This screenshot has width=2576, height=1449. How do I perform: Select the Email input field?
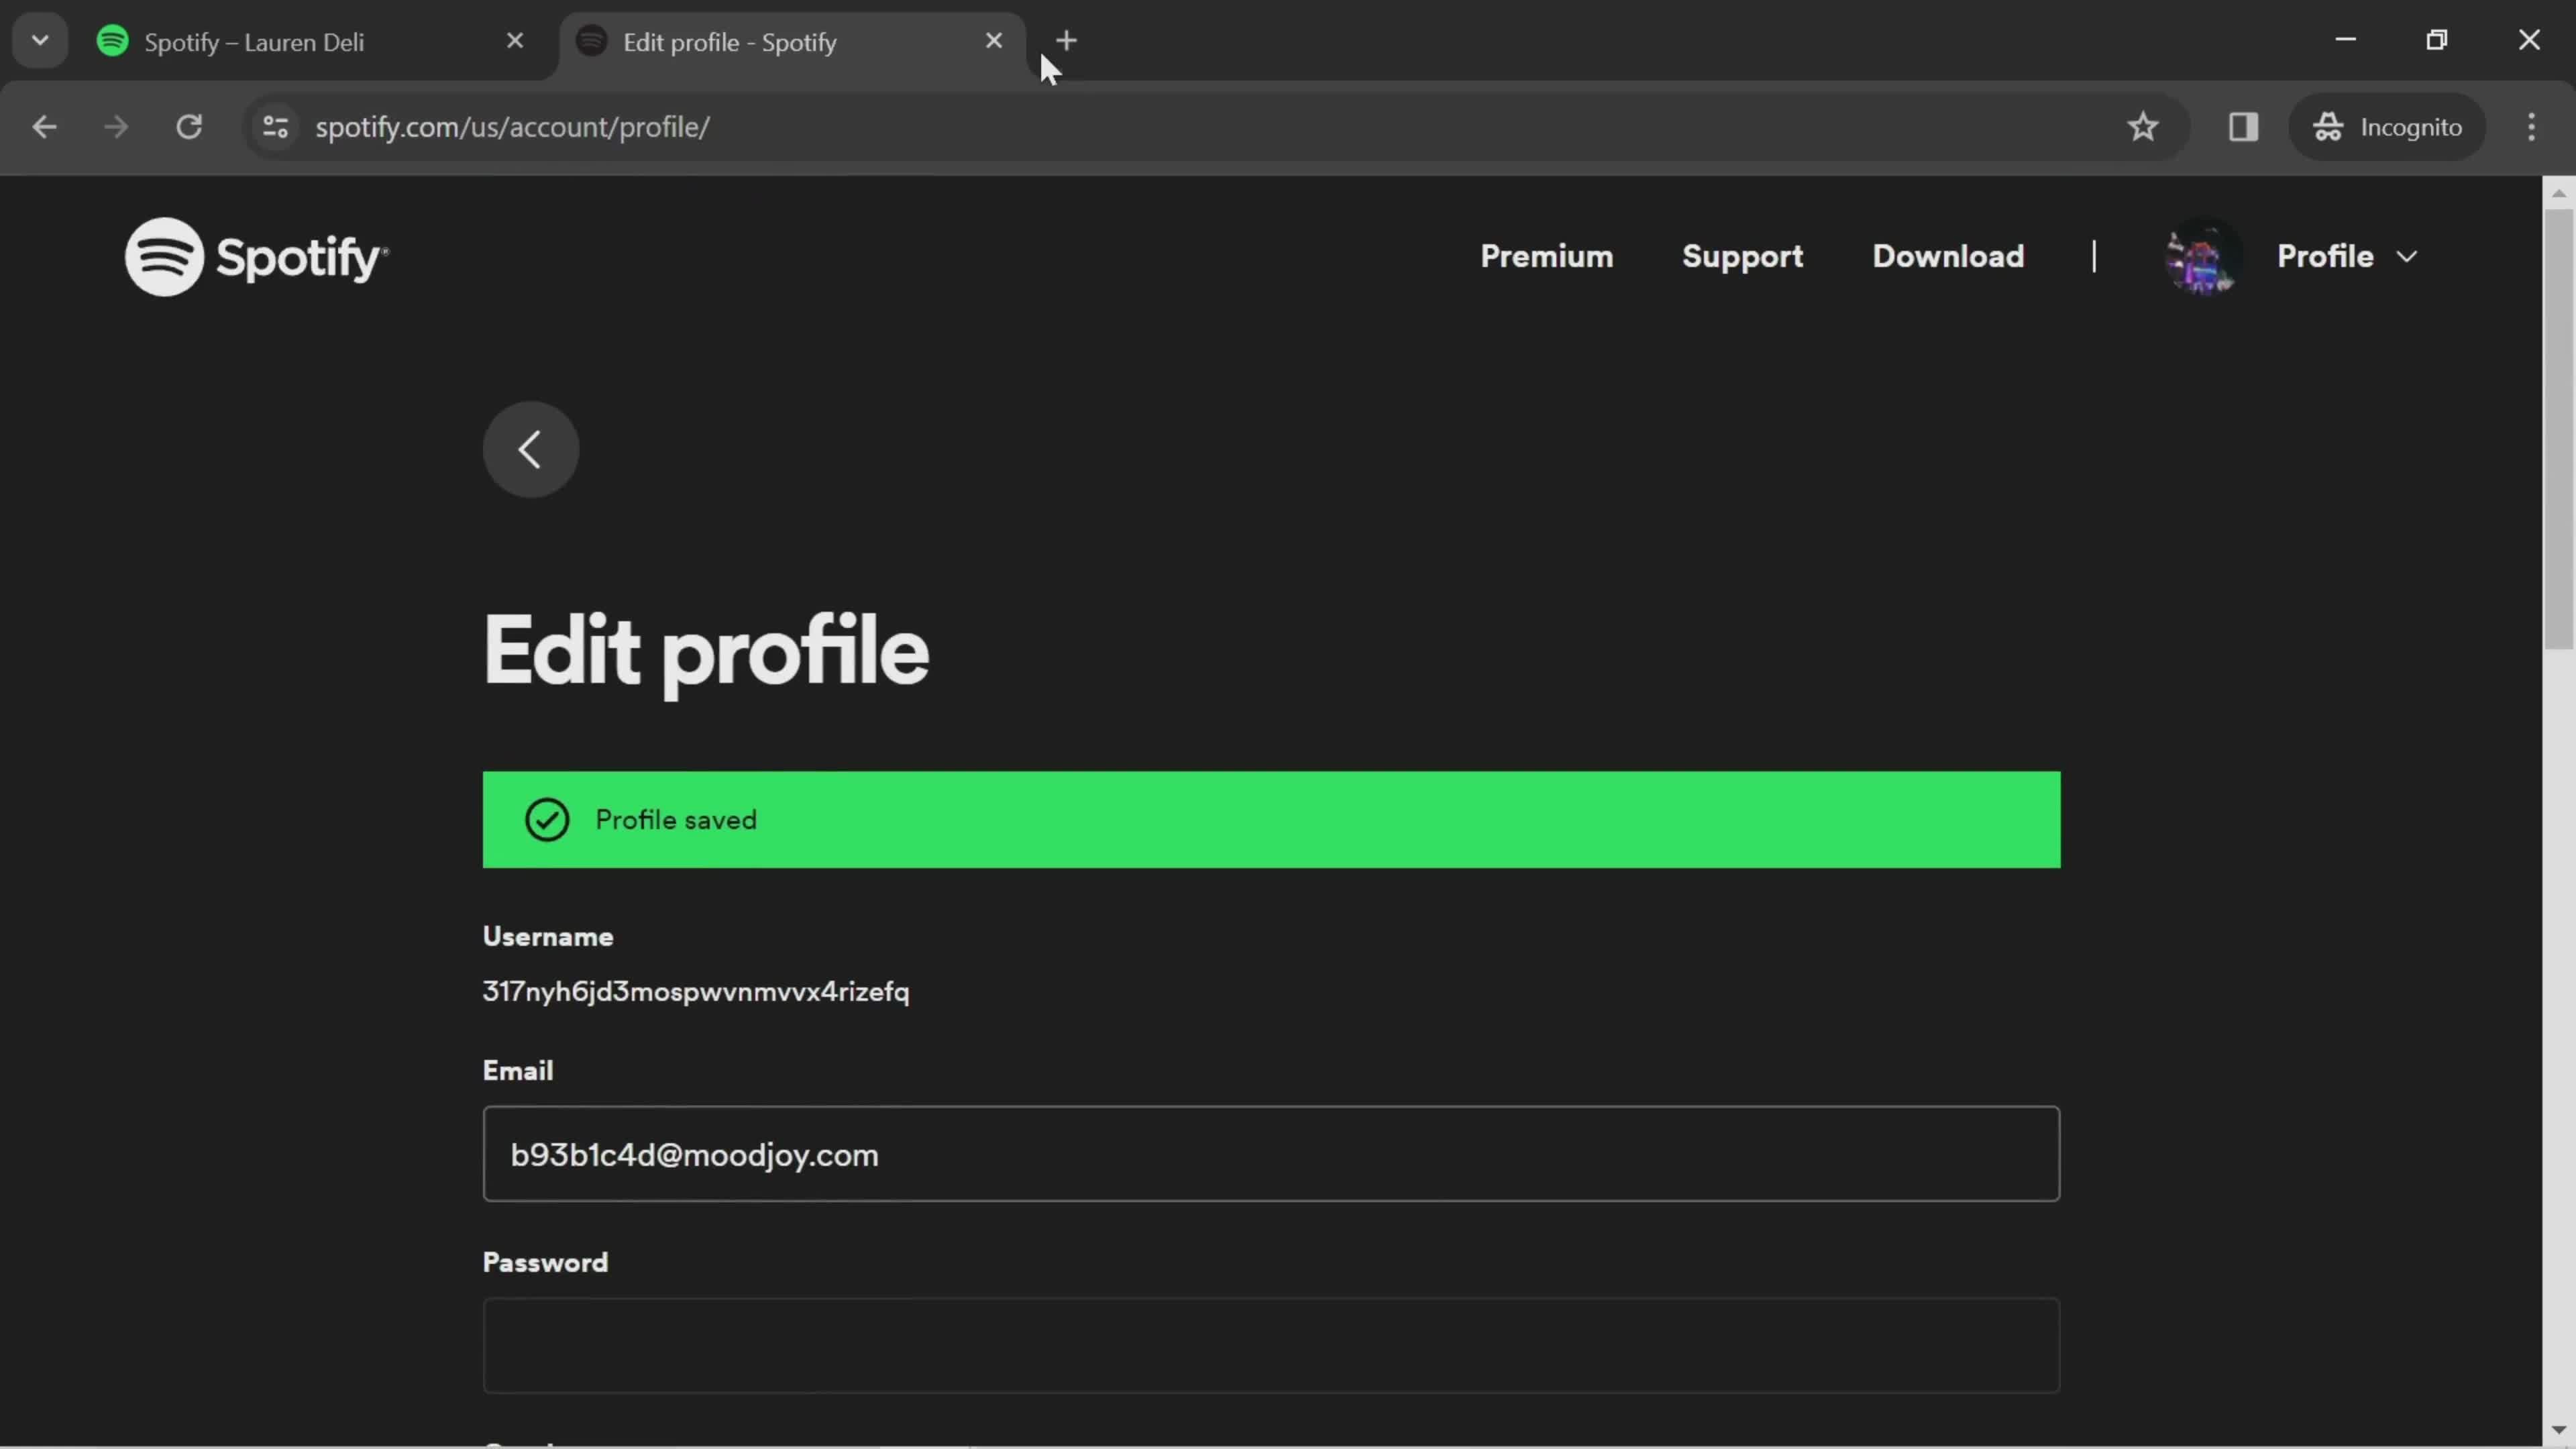pos(1271,1154)
